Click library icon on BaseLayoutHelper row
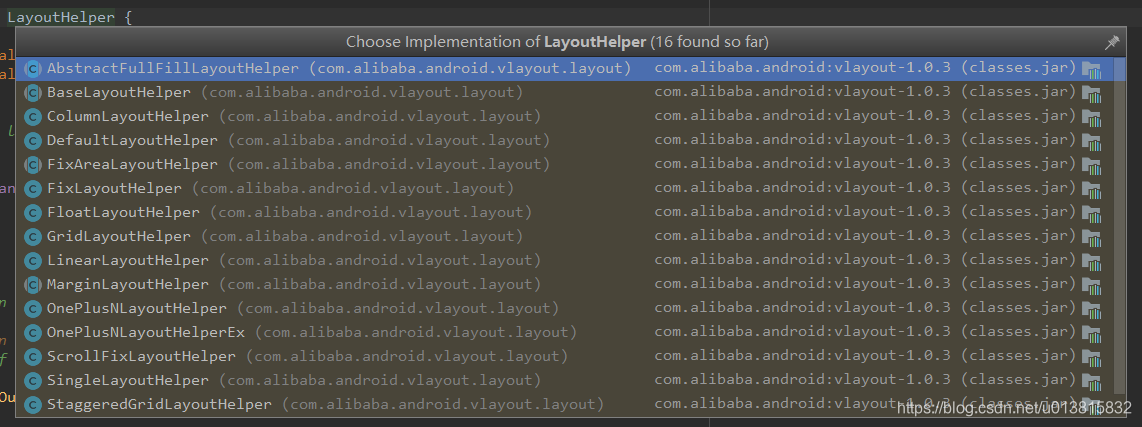This screenshot has width=1142, height=427. [x=1091, y=94]
